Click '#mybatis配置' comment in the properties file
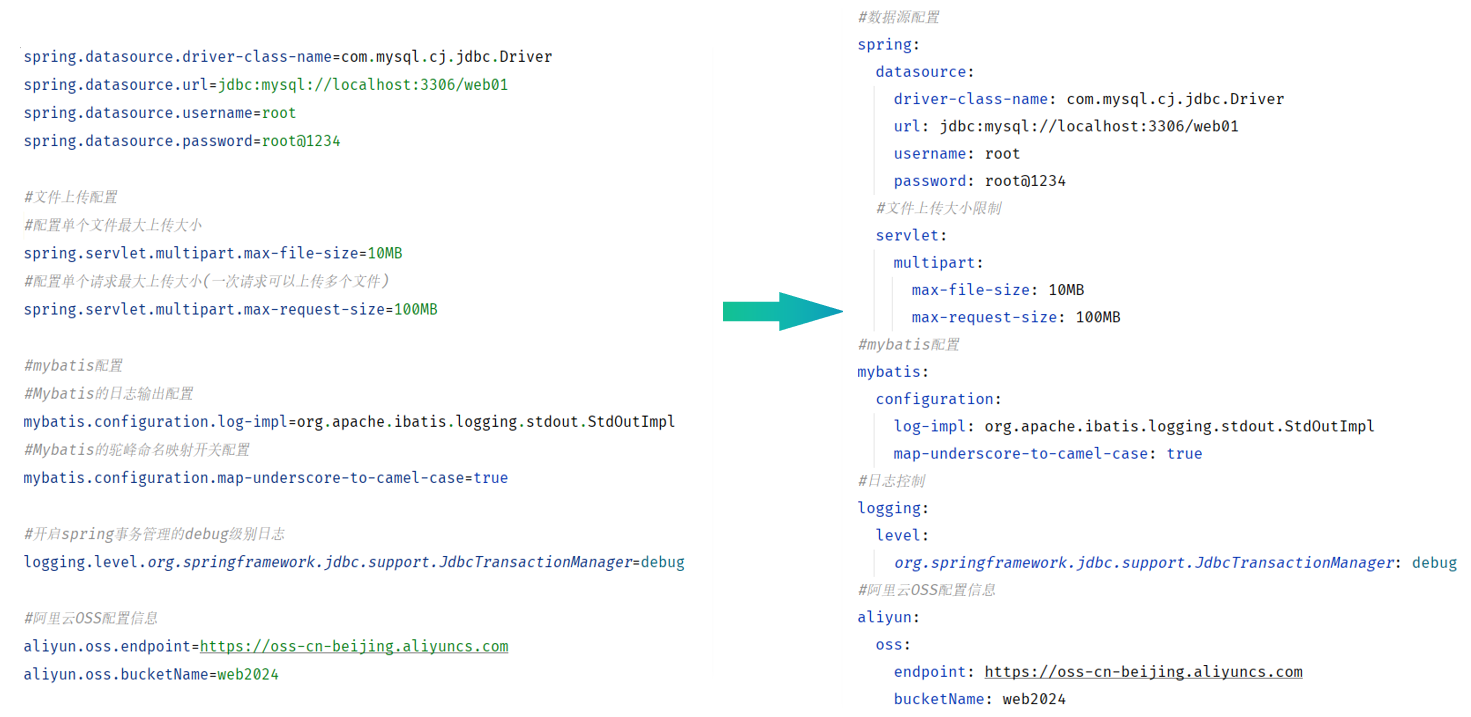This screenshot has width=1471, height=717. click(74, 365)
